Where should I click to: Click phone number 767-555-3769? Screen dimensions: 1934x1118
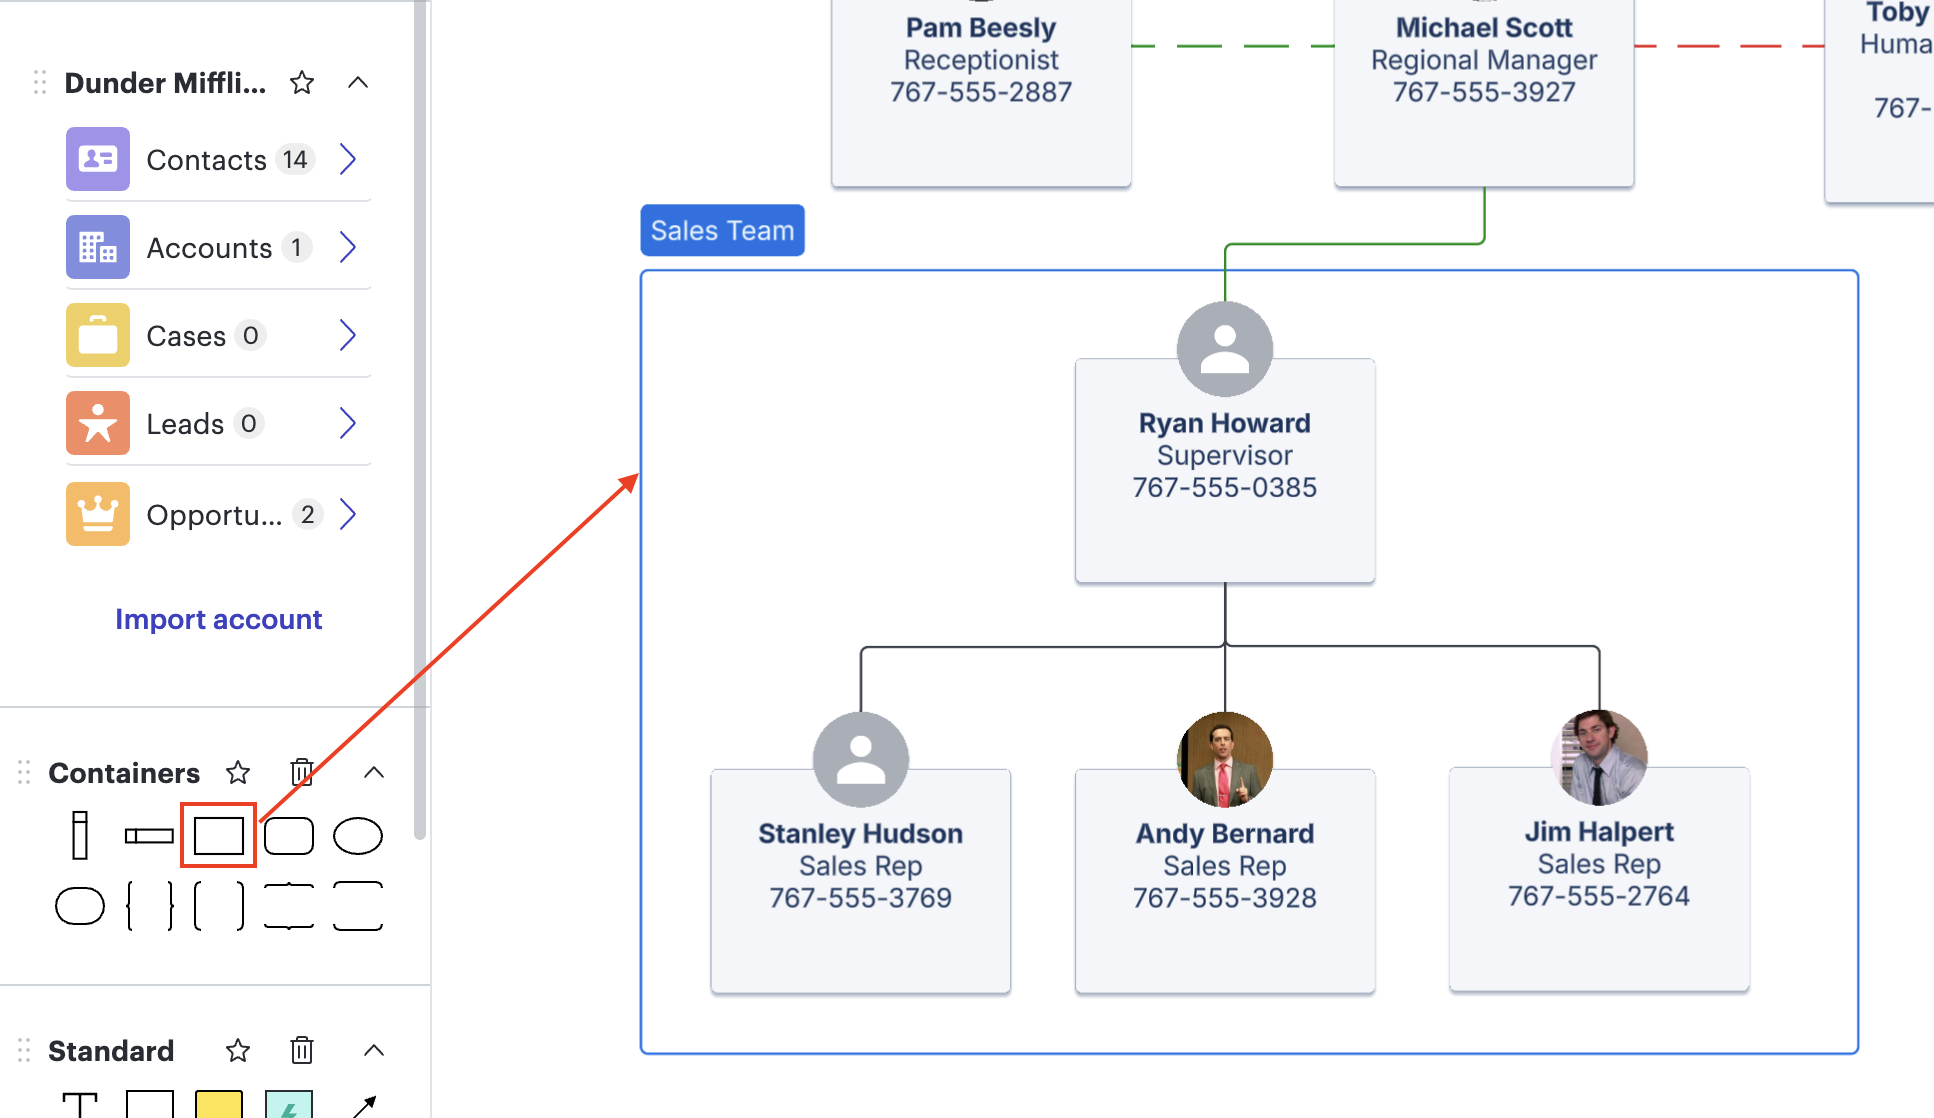click(861, 897)
